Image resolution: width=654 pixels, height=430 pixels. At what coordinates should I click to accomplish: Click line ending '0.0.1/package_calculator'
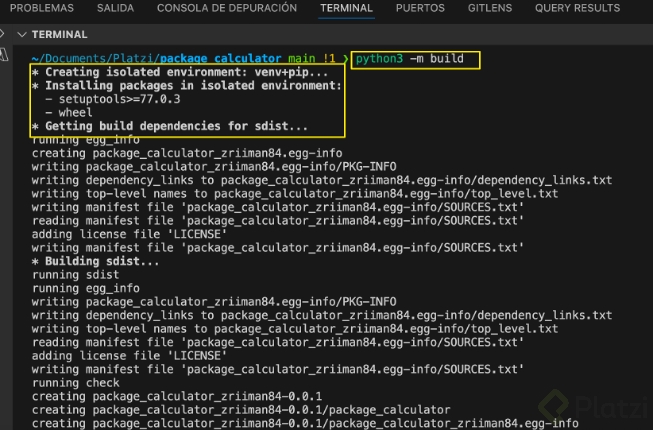click(241, 410)
